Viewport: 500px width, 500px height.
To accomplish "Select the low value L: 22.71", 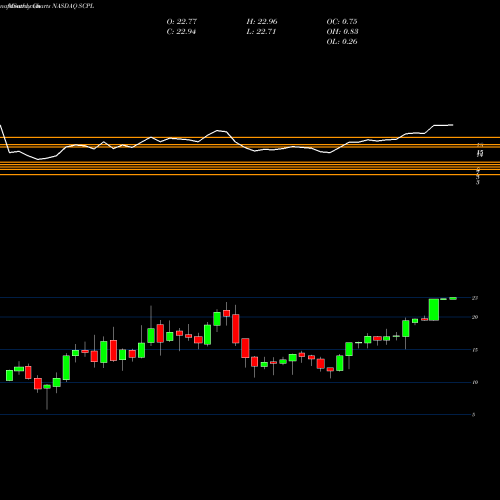I will 261,32.
